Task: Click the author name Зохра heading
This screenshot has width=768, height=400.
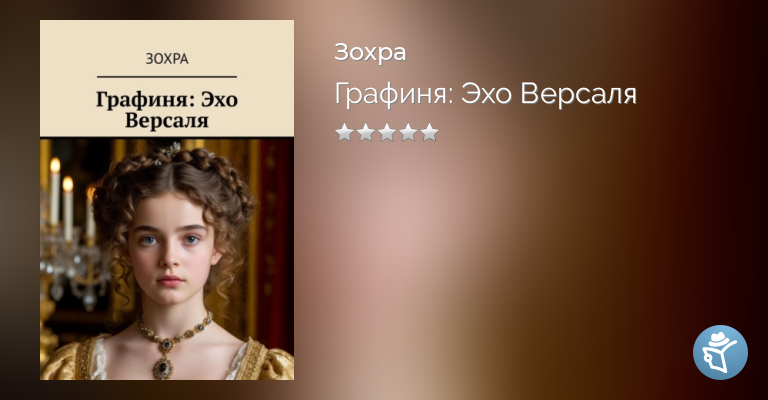Action: (370, 52)
